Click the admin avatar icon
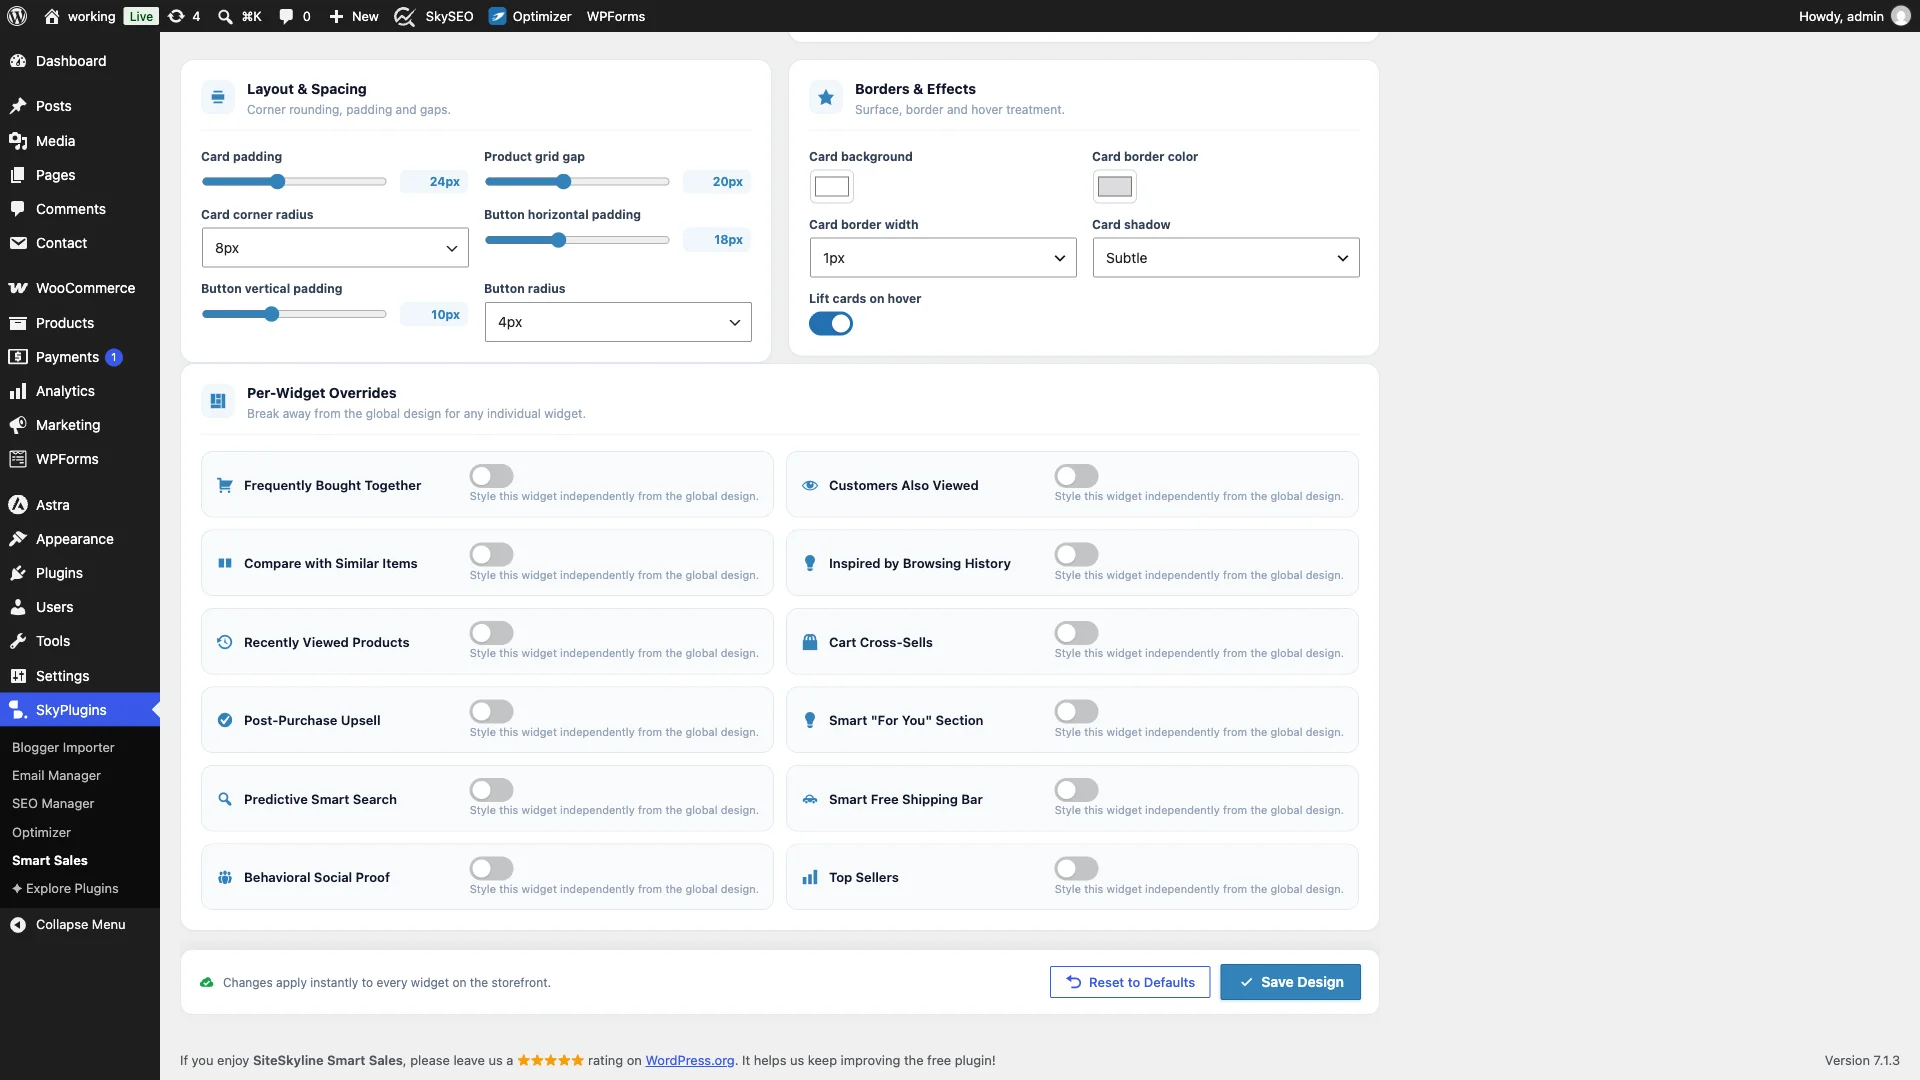Viewport: 1920px width, 1080px height. (1901, 16)
